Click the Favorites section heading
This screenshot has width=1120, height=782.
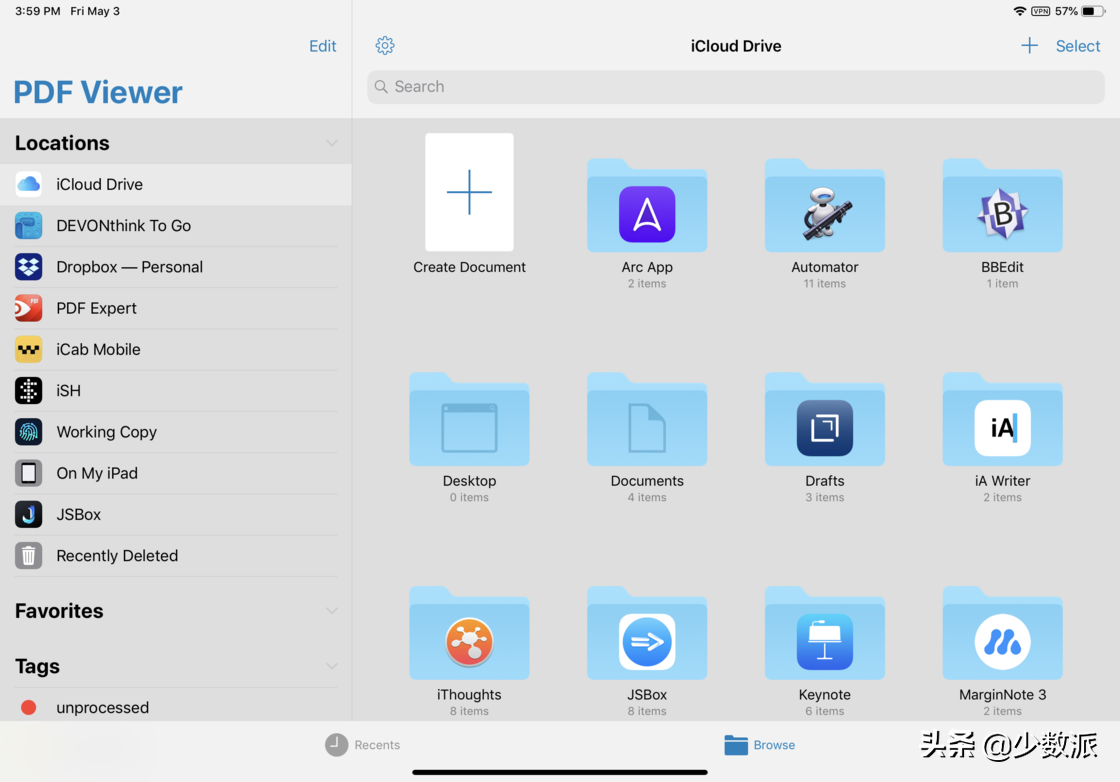click(x=59, y=611)
